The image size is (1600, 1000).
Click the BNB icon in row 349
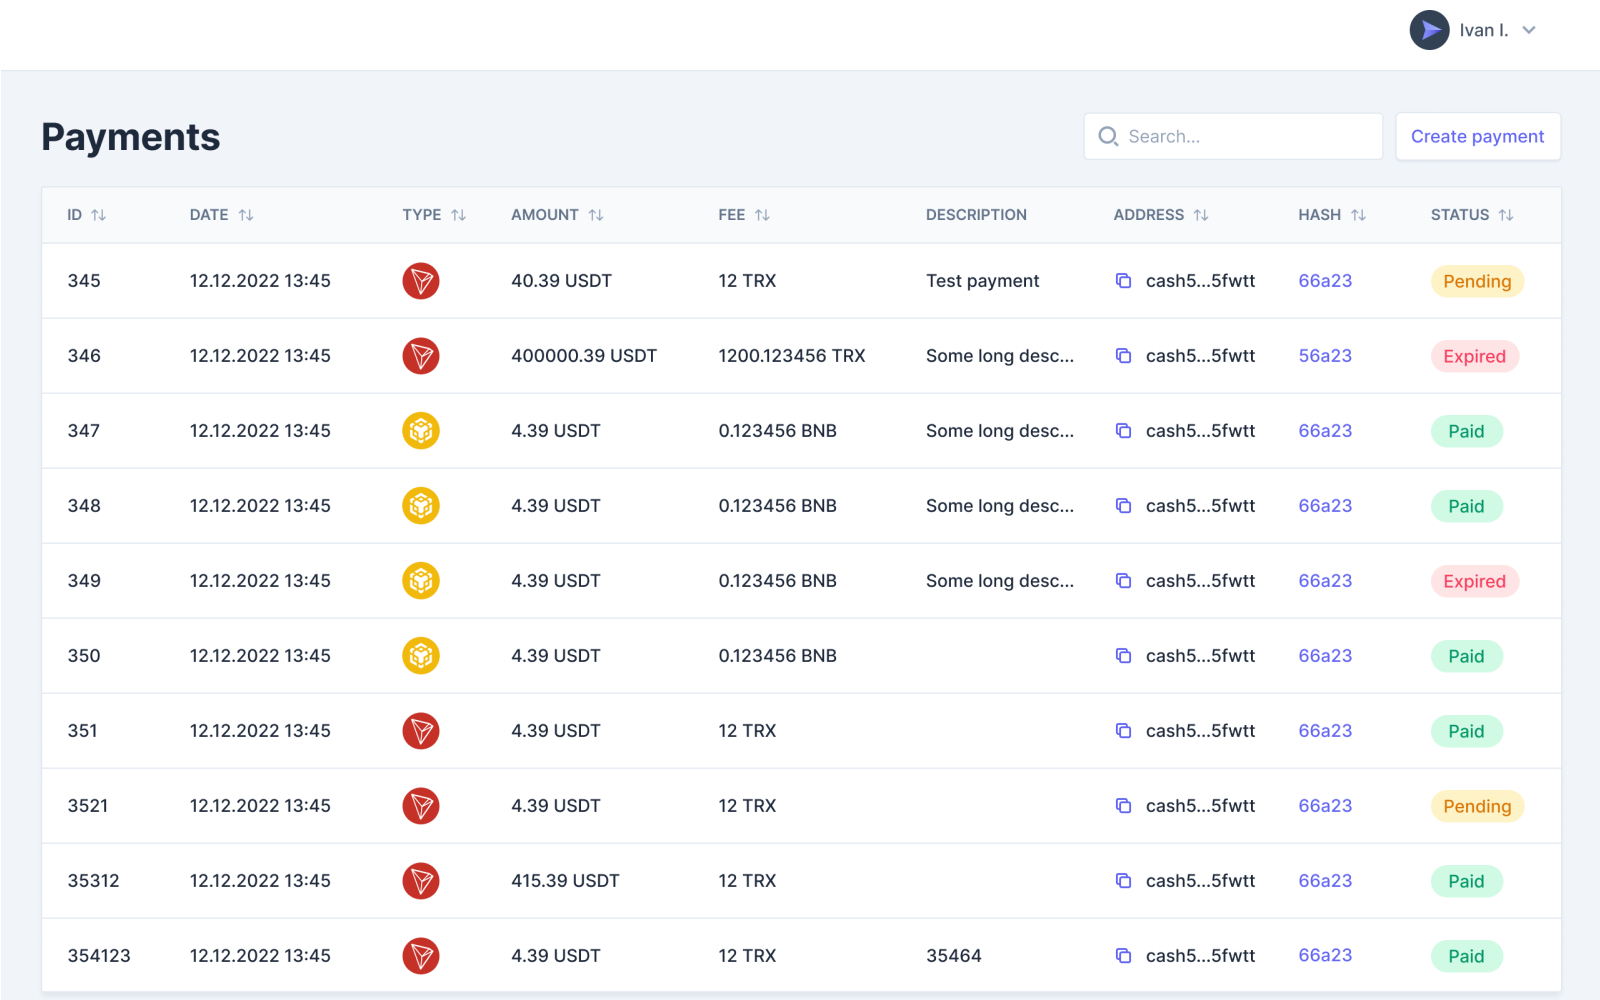click(421, 581)
